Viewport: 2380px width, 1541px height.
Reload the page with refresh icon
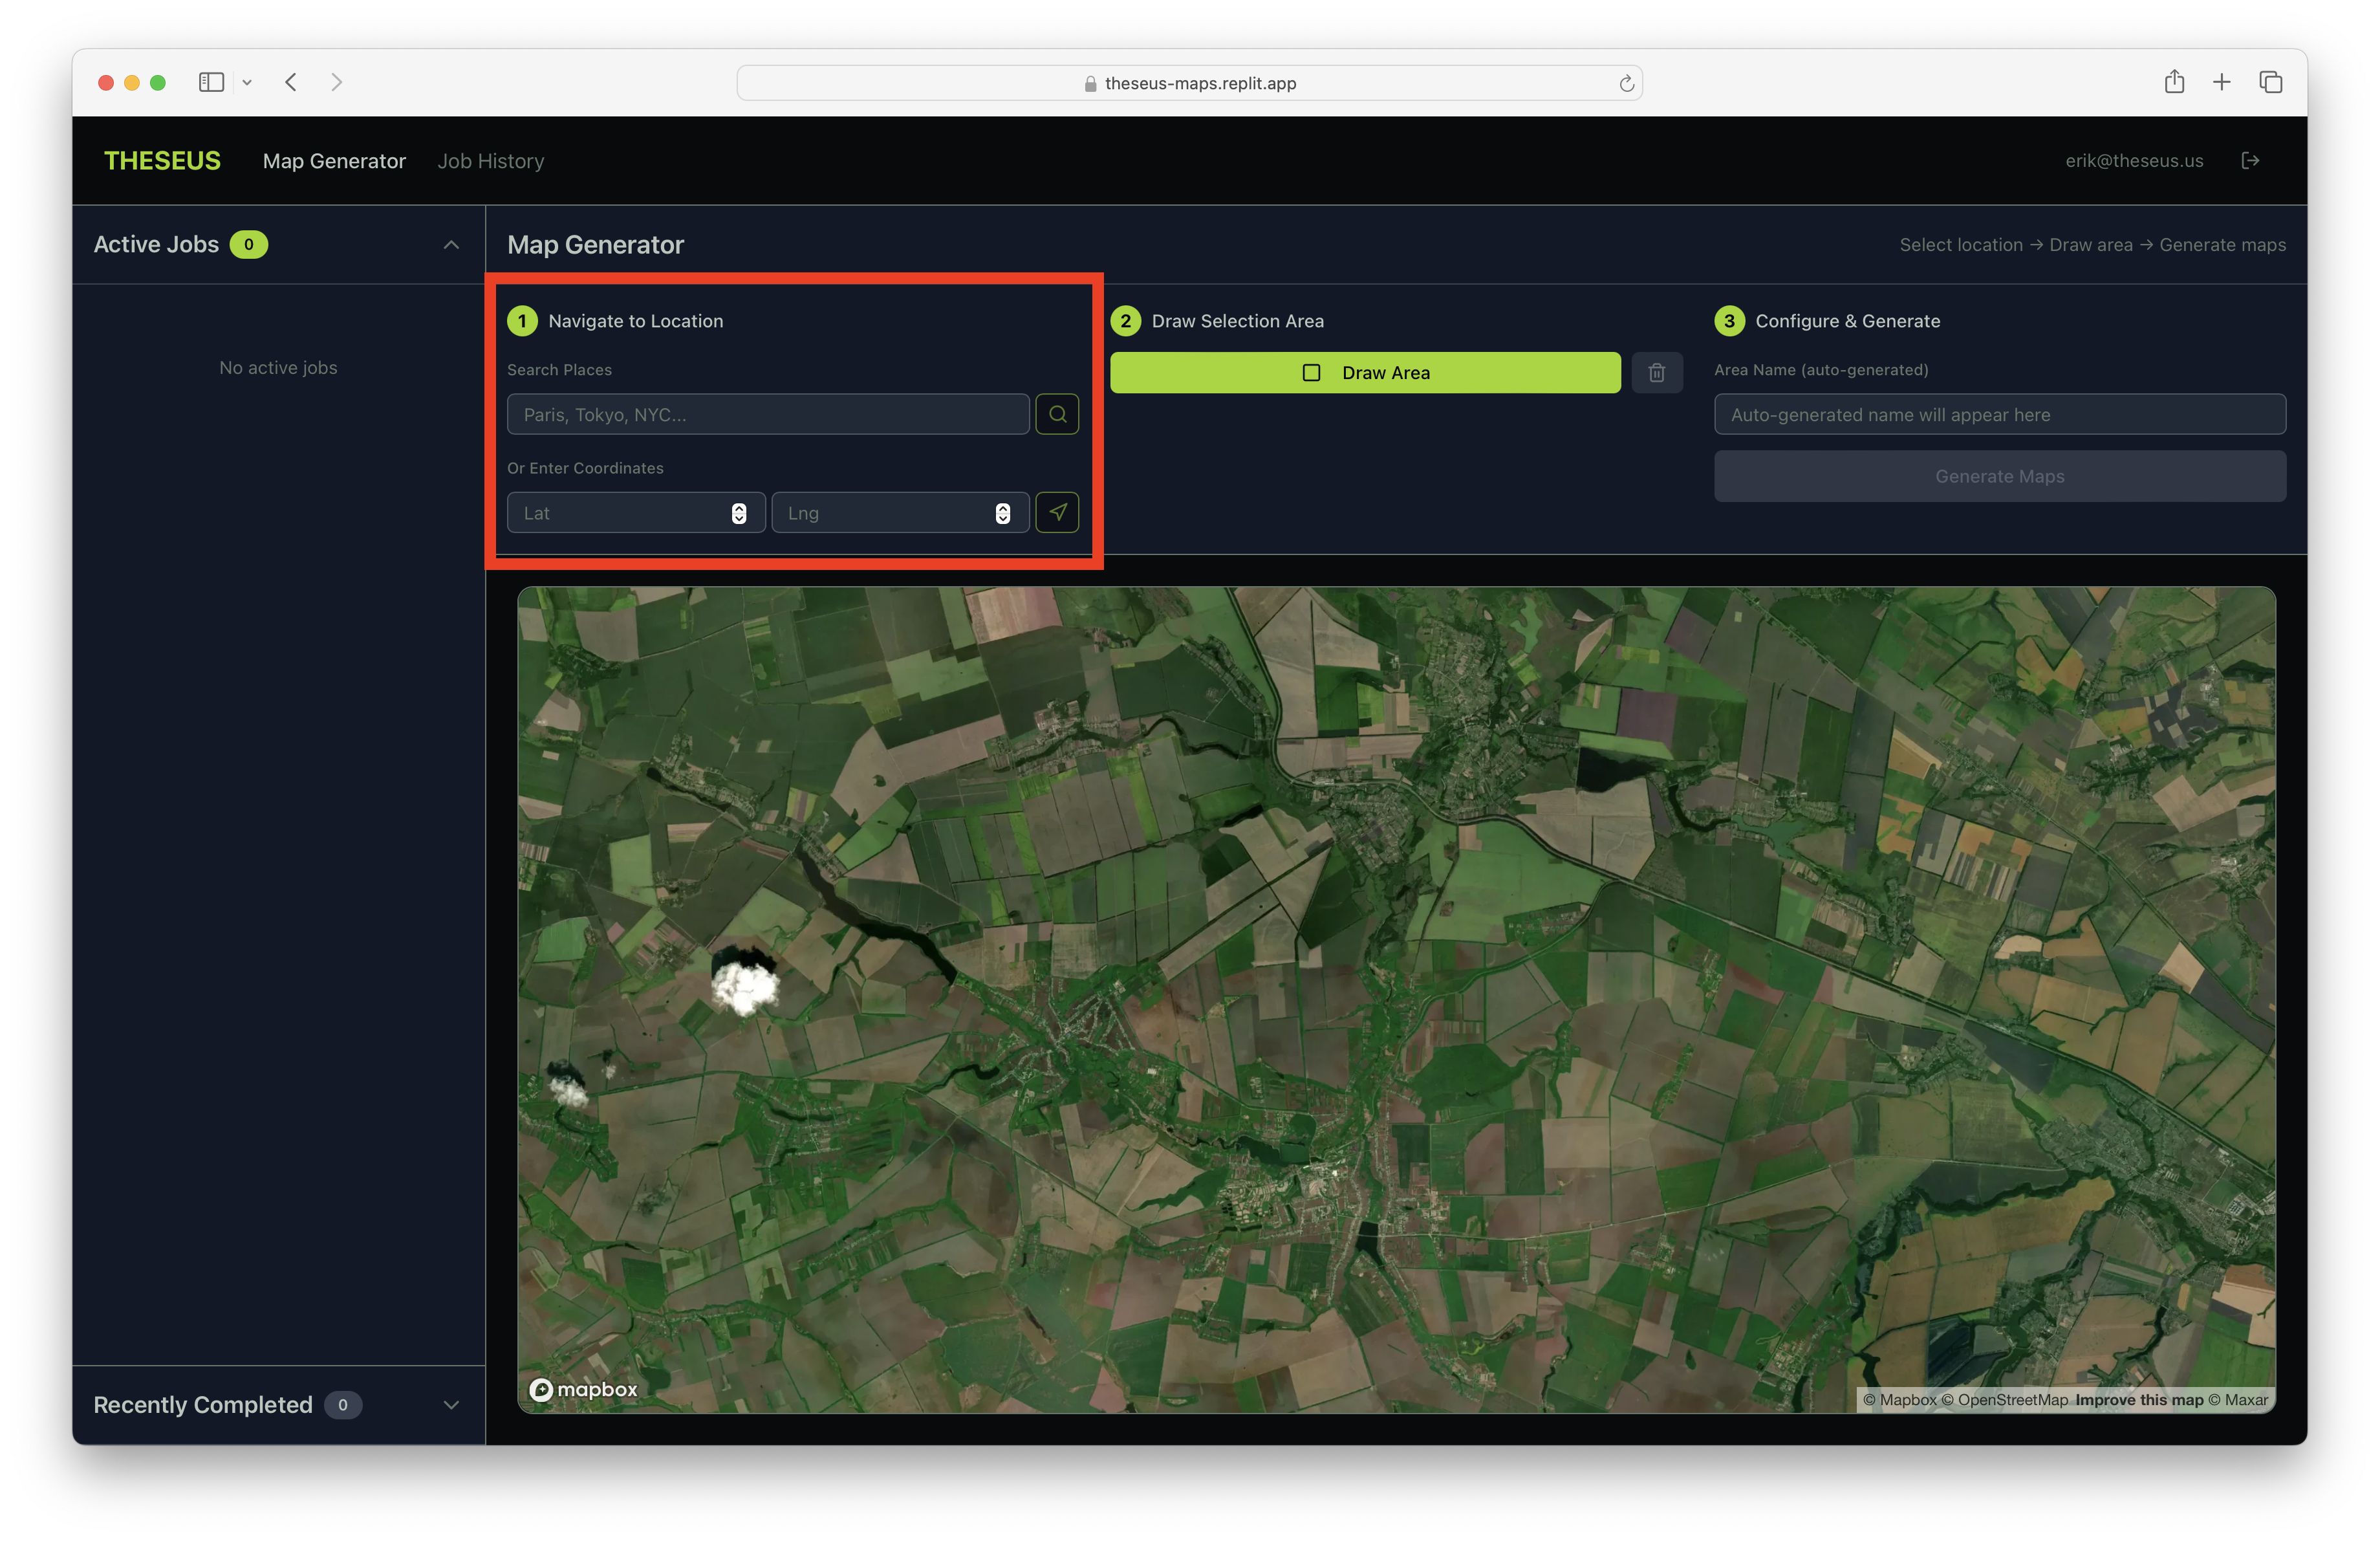pyautogui.click(x=1626, y=83)
